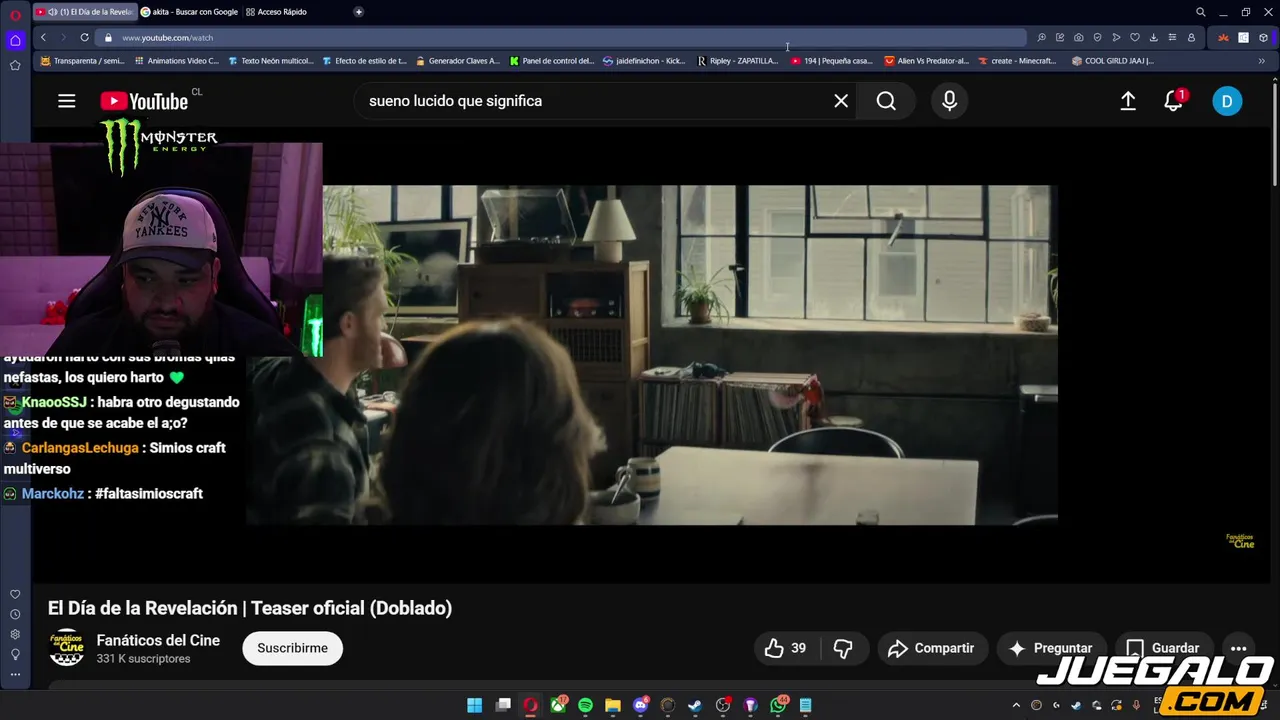Open more actions three-dots menu
1280x720 pixels.
click(x=1238, y=648)
